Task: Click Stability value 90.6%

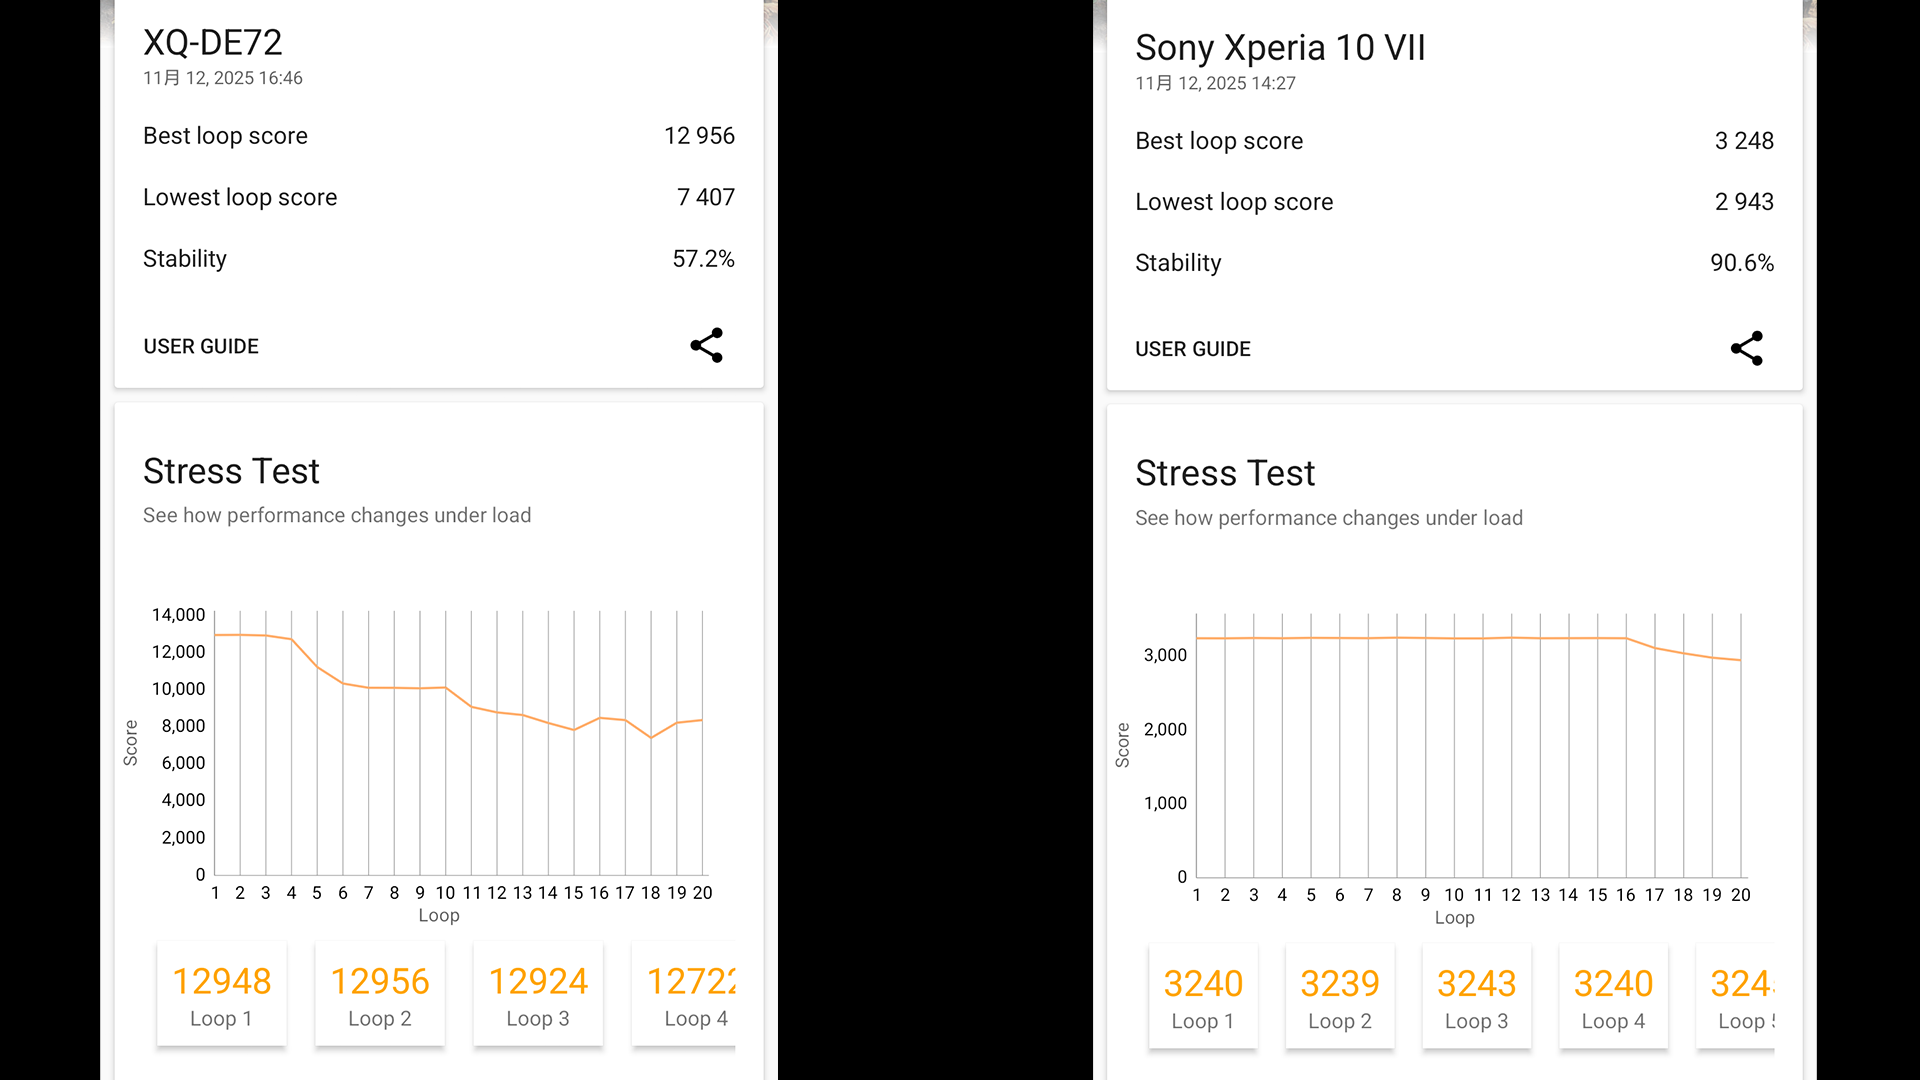Action: (1741, 263)
